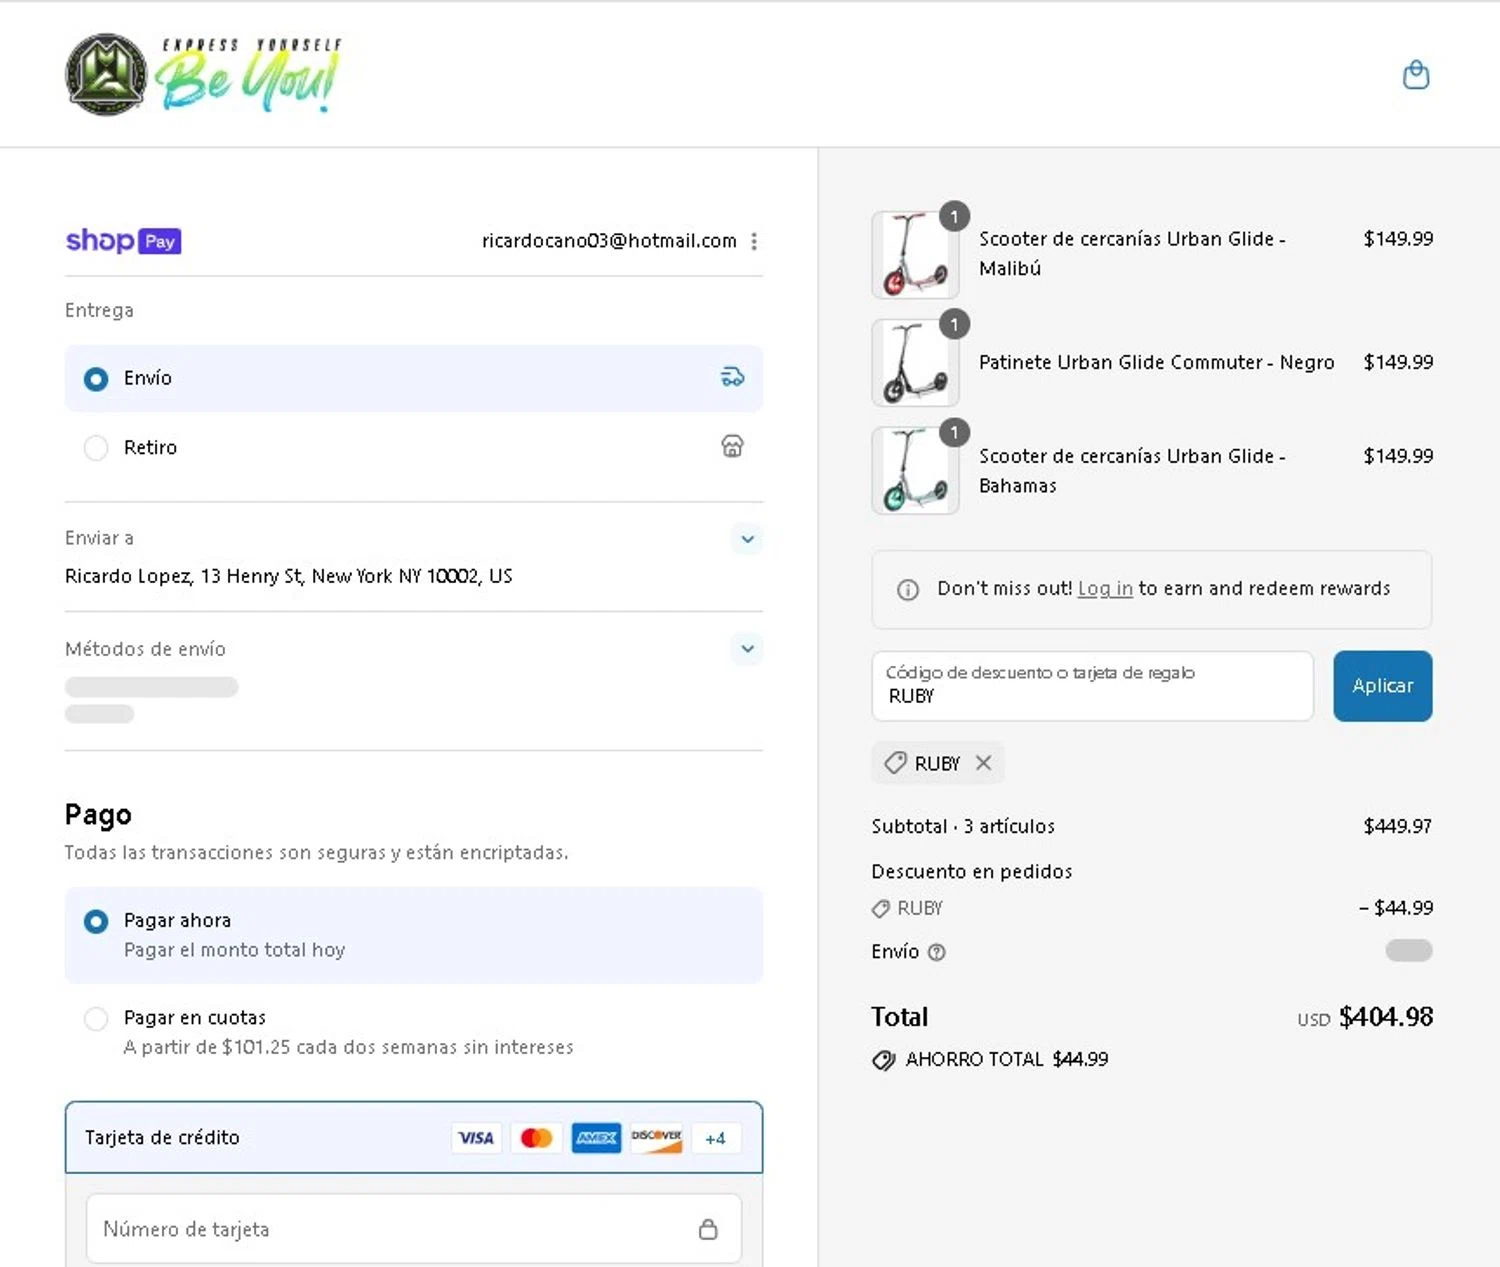This screenshot has width=1500, height=1267.
Task: Click the Discover card icon
Action: 656,1138
